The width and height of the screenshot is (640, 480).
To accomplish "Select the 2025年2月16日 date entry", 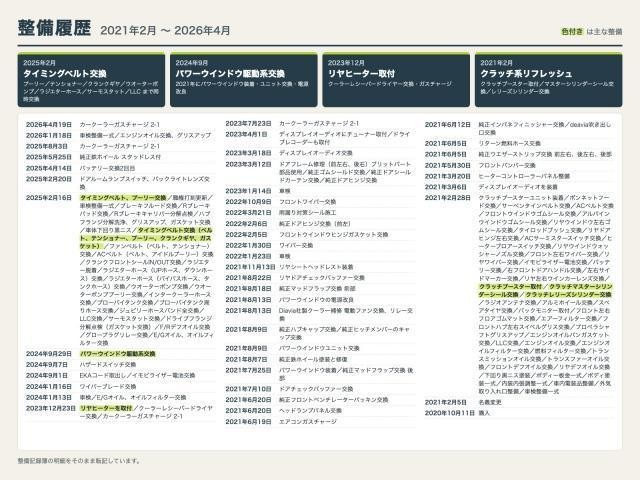I will pos(49,198).
